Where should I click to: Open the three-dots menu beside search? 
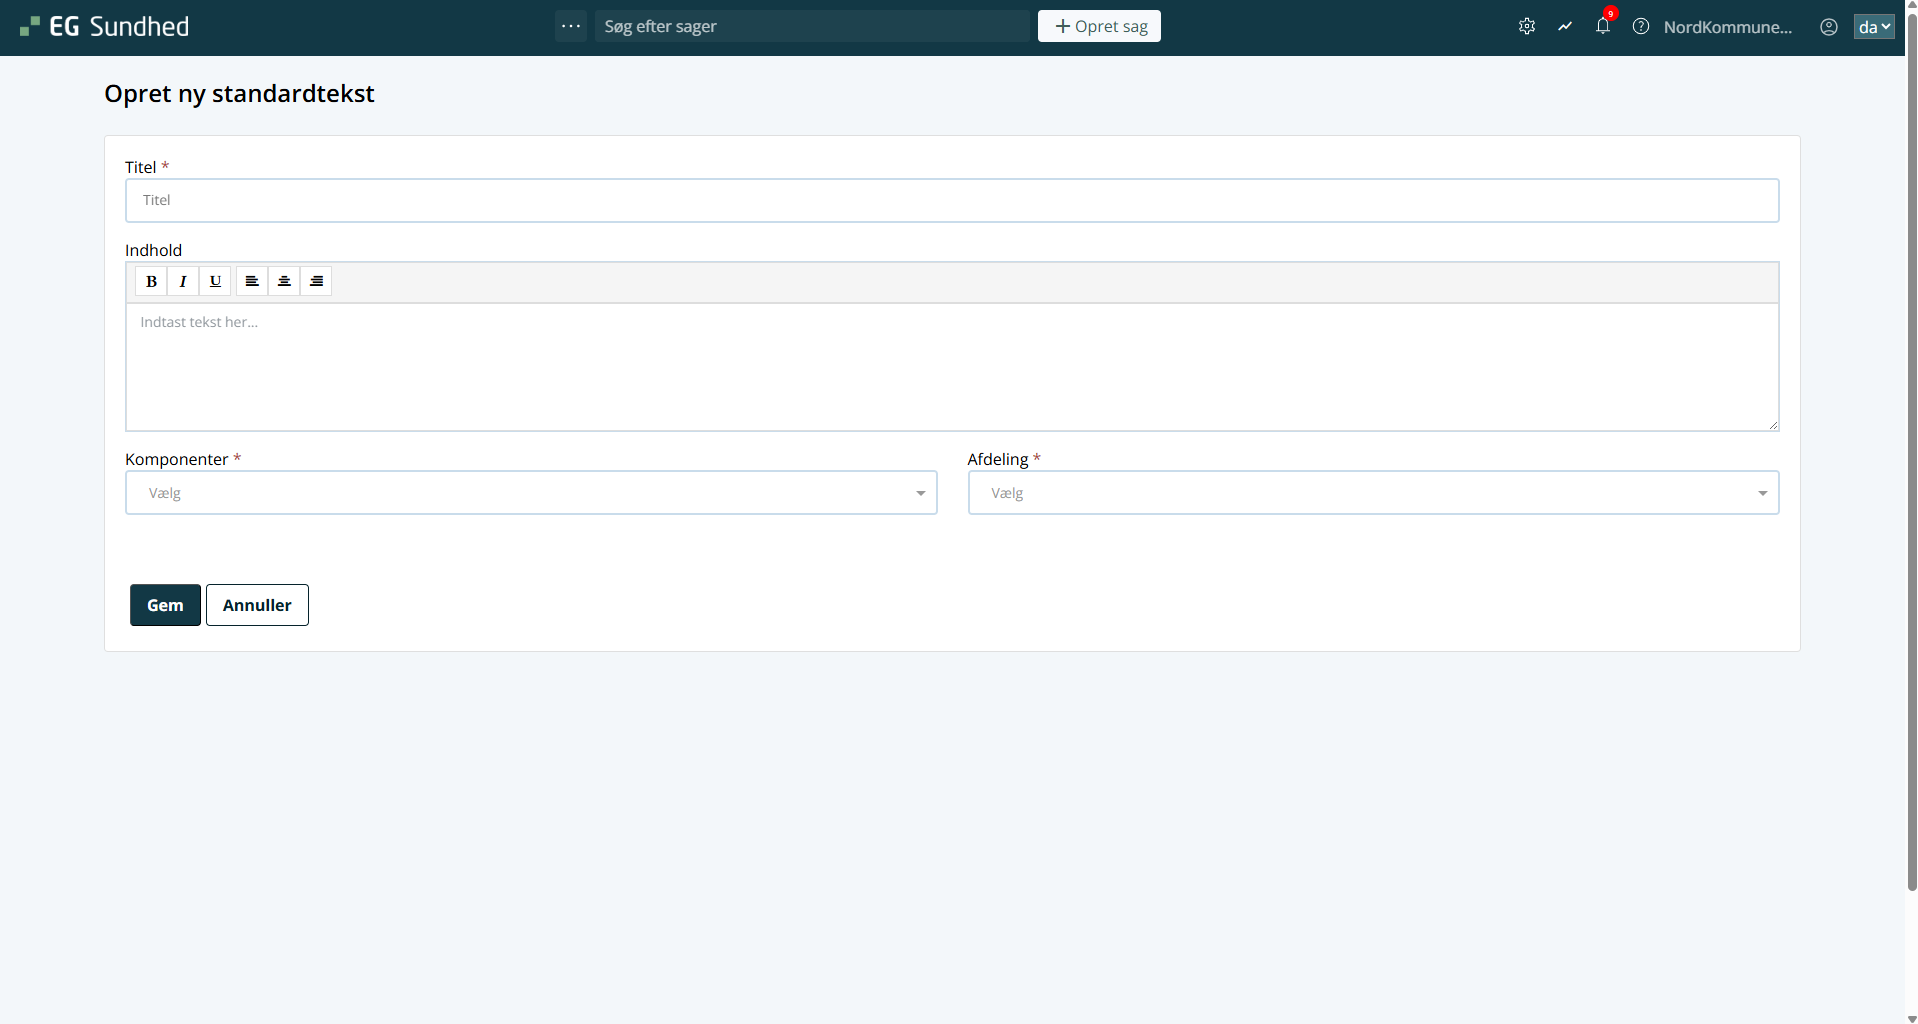(571, 27)
